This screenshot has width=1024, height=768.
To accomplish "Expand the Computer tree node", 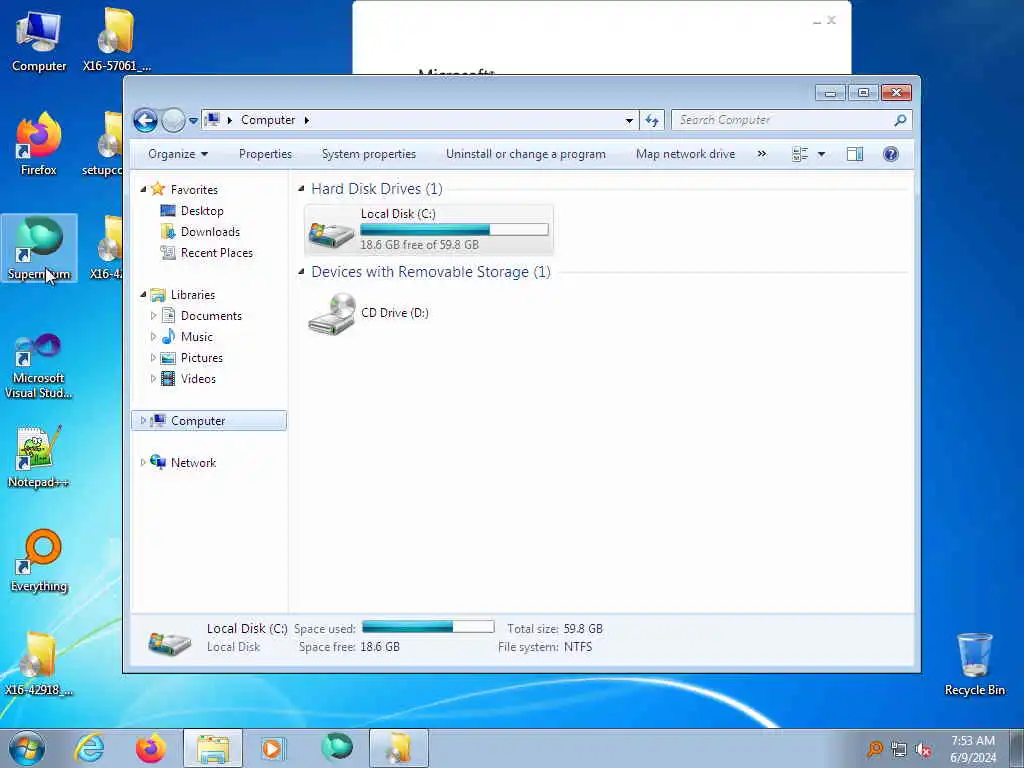I will tap(143, 421).
